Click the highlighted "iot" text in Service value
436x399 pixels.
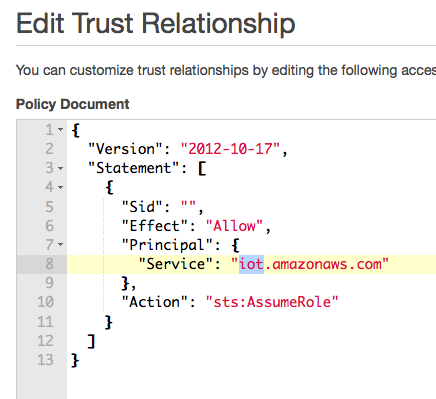251,264
